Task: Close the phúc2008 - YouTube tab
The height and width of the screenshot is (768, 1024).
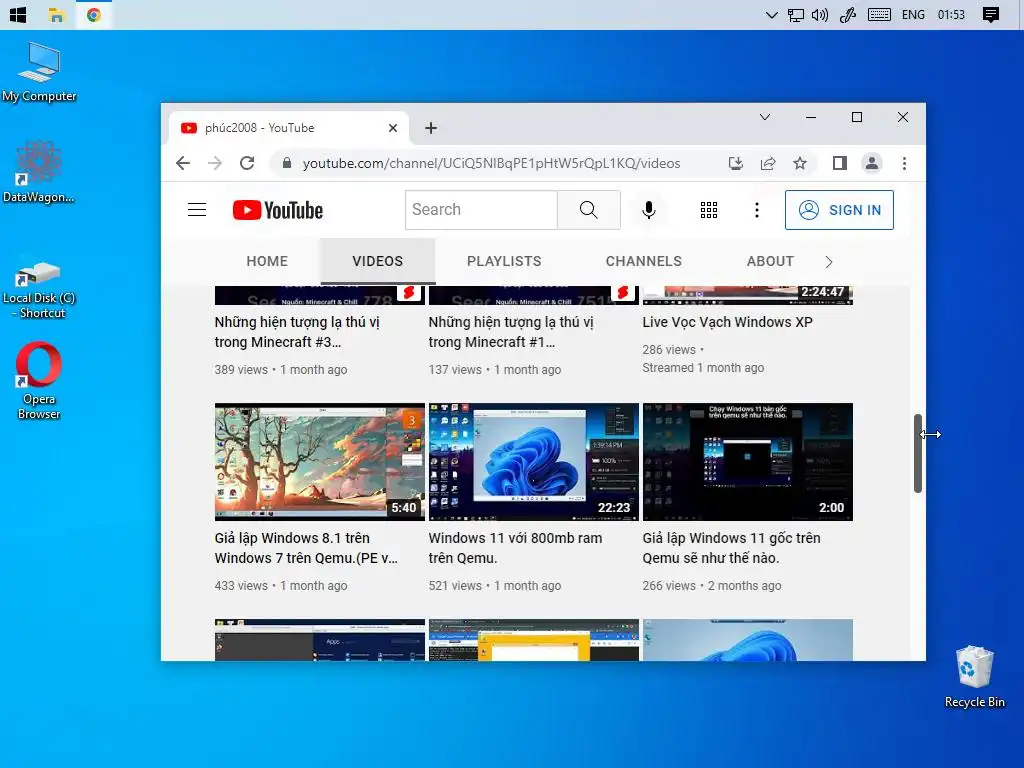Action: point(392,128)
